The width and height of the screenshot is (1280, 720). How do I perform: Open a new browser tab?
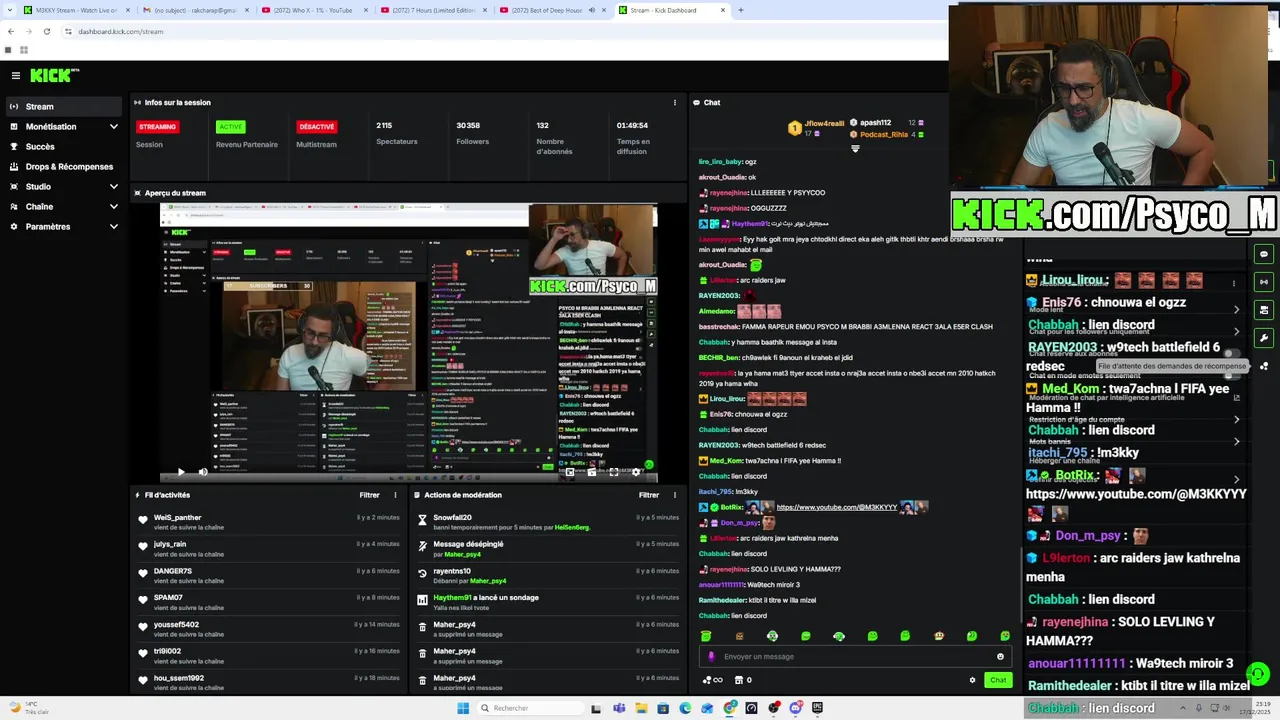740,10
